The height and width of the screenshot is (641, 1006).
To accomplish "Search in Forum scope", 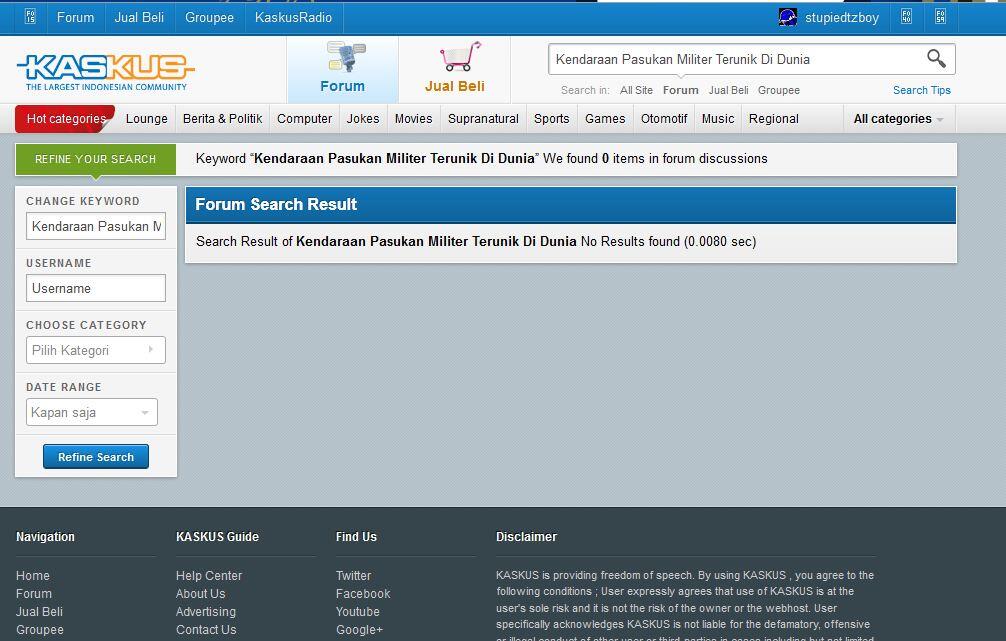I will point(680,90).
